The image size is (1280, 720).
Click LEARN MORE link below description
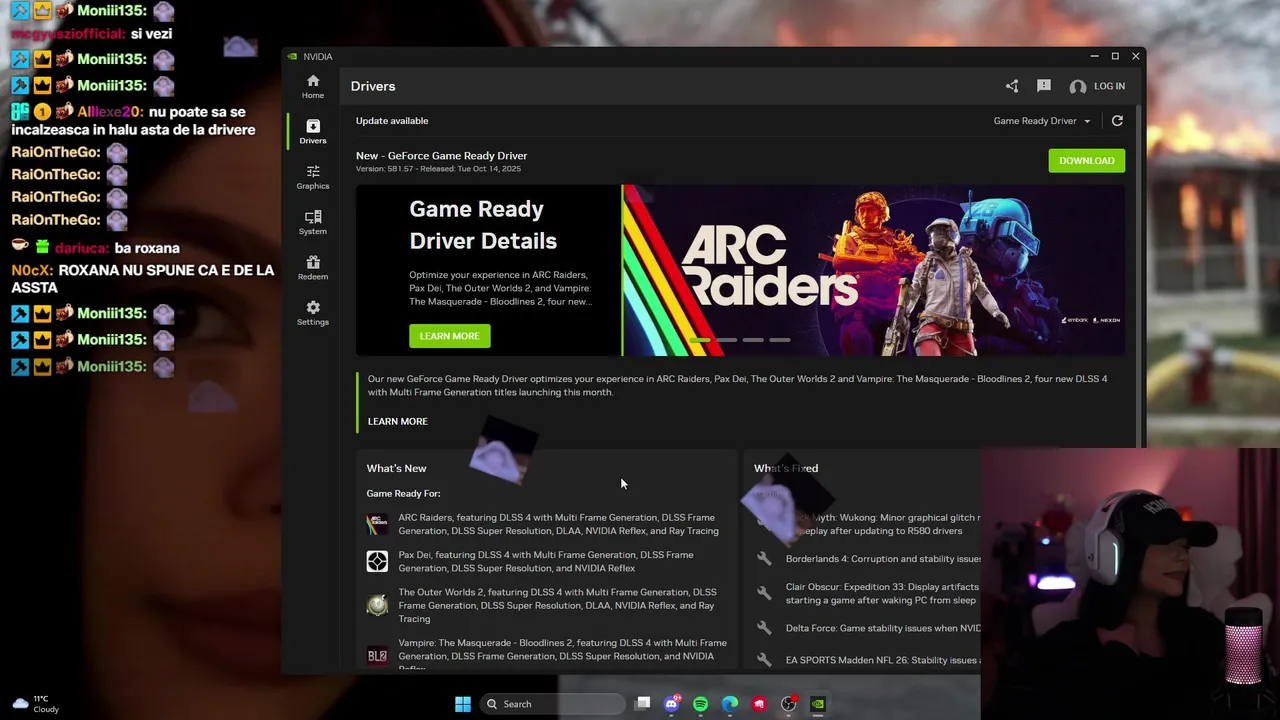pos(397,421)
